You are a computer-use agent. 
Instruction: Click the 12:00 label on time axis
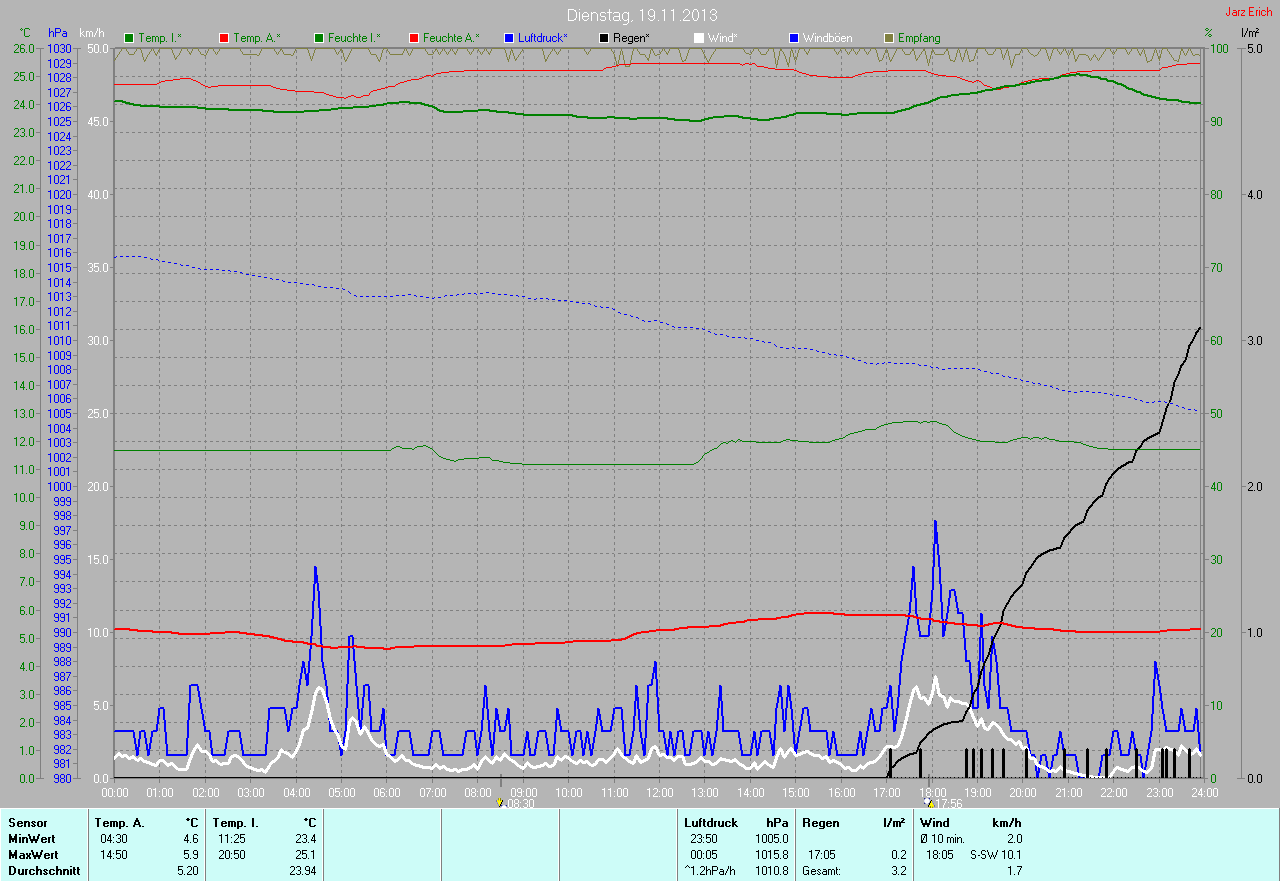[659, 793]
